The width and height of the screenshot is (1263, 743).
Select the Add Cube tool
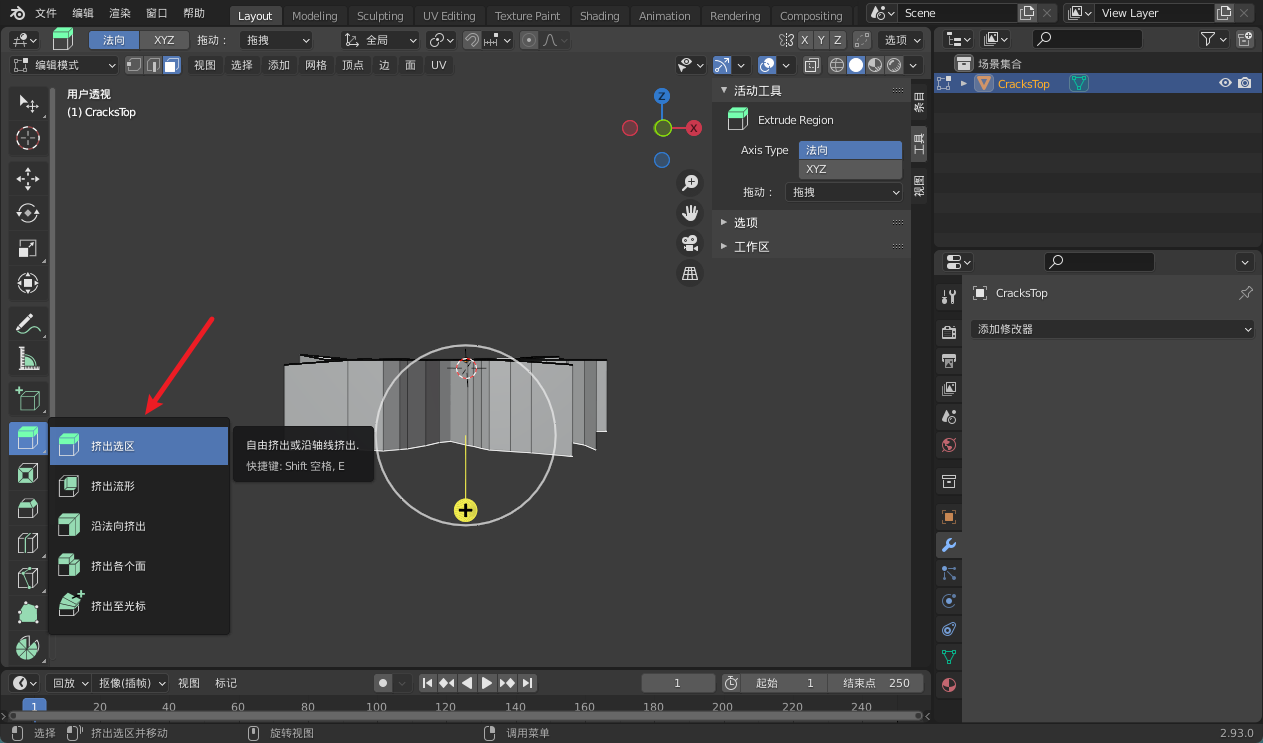[x=28, y=399]
